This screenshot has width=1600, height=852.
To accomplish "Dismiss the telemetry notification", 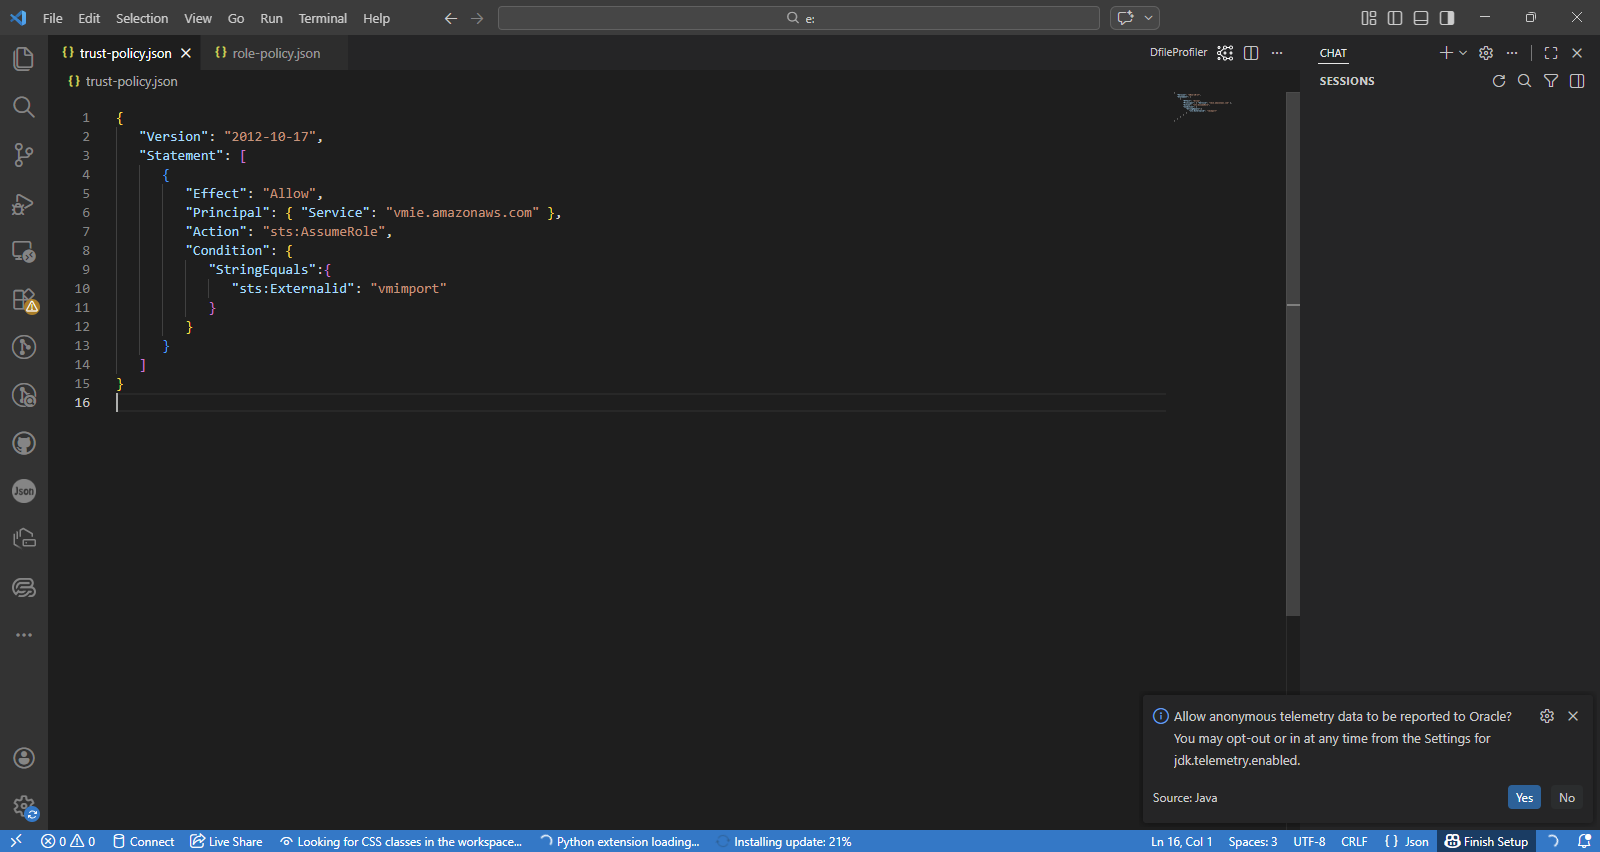I will point(1573,716).
